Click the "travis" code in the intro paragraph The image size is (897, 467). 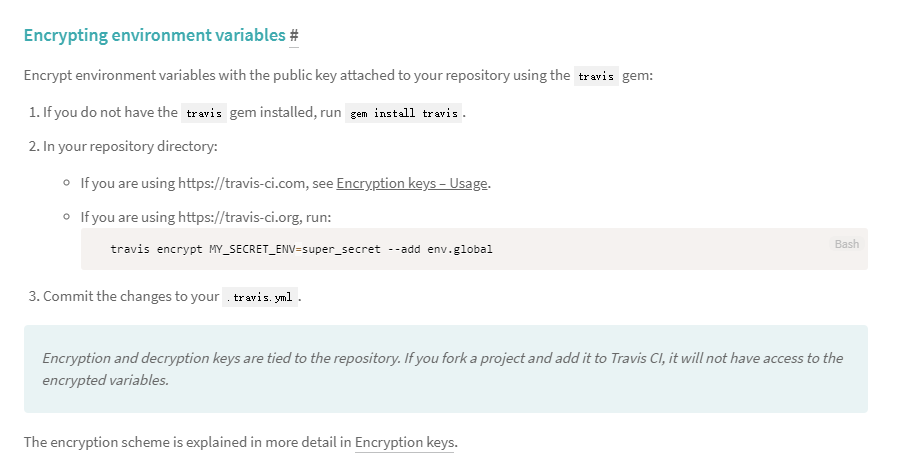[x=596, y=76]
